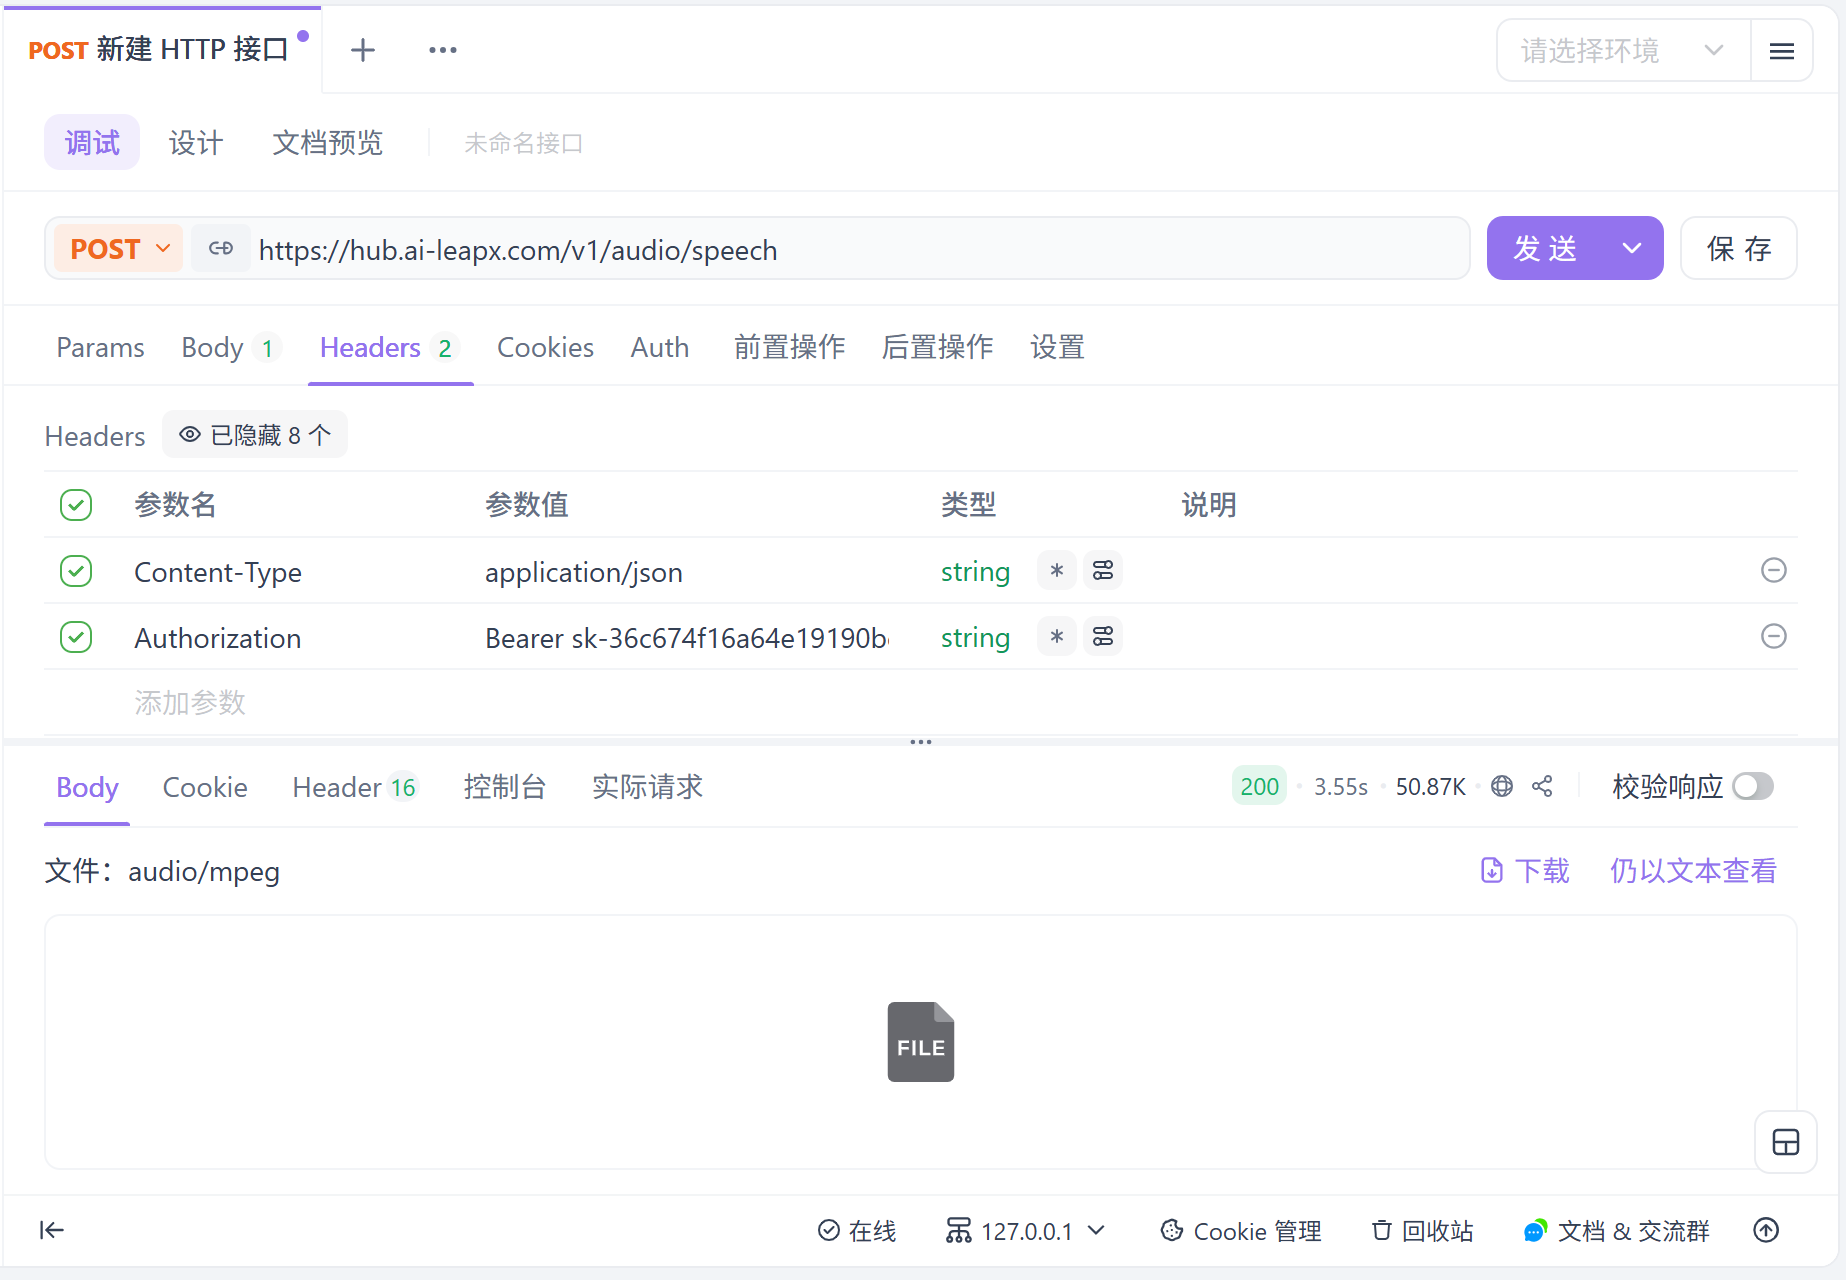This screenshot has width=1846, height=1280.
Task: Change the Content-Type string type
Action: click(975, 572)
